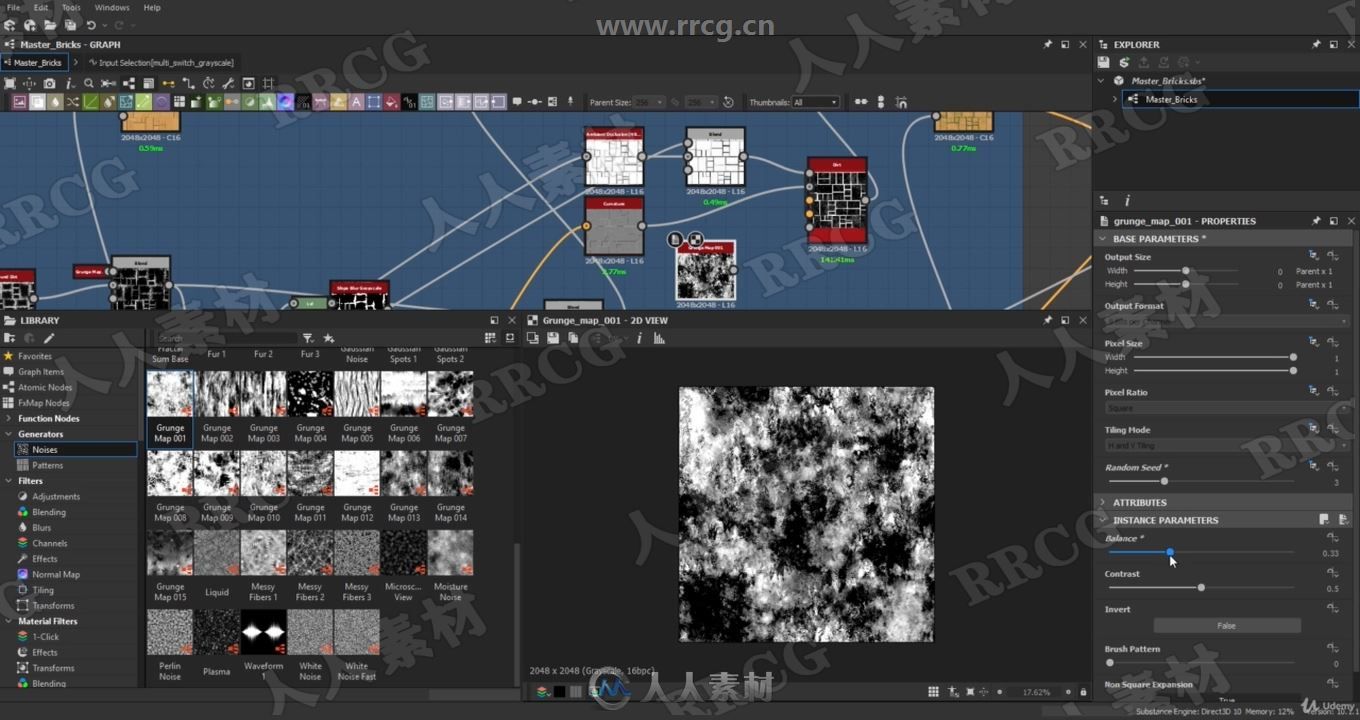Expand the Attributes section

1103,502
